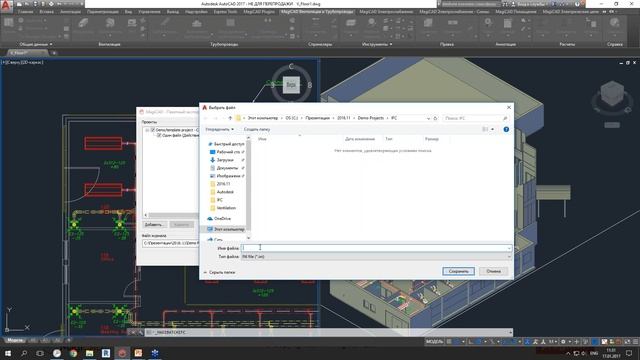This screenshot has width=640, height=360.
Task: Open the Имя файла dropdown arrow
Action: [509, 248]
